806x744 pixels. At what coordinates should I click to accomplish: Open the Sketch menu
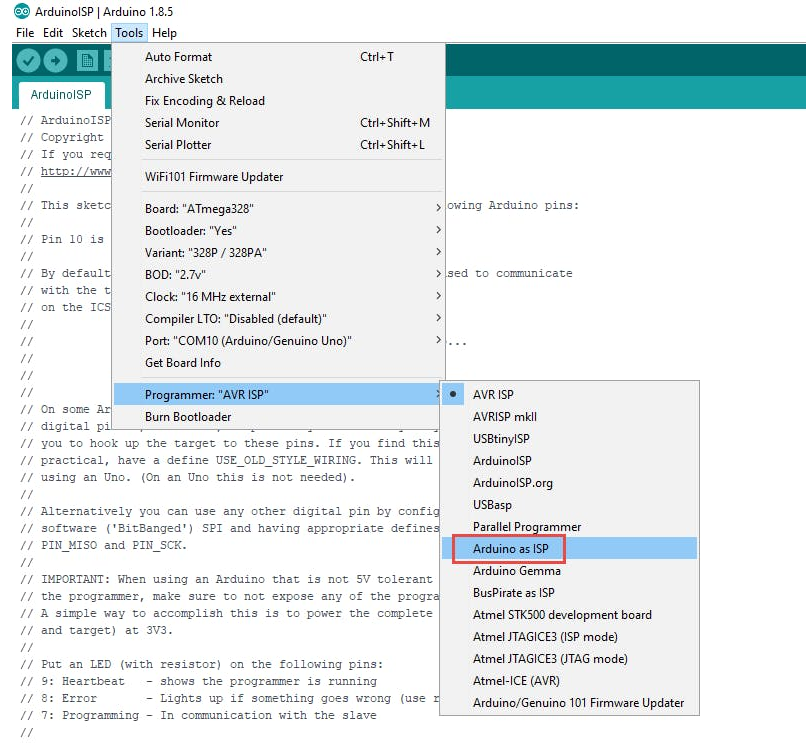[89, 33]
